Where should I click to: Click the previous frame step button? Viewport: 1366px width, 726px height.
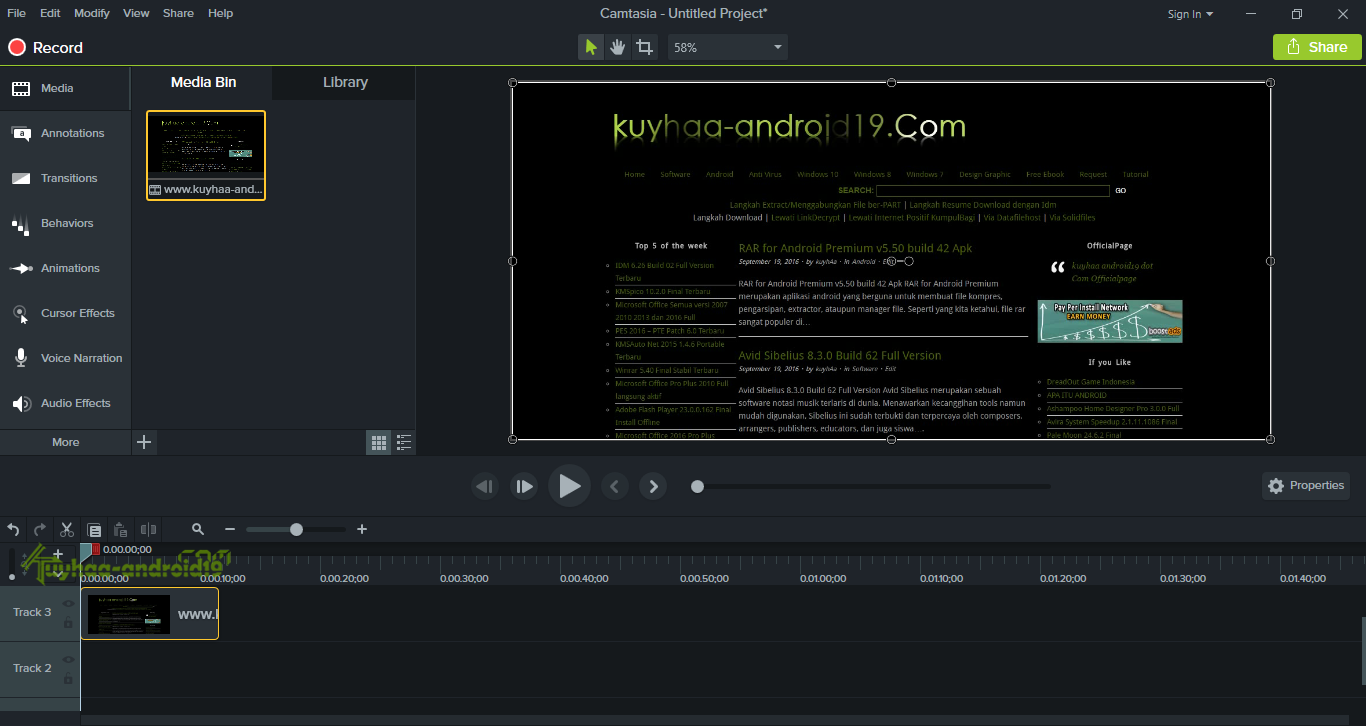click(485, 486)
